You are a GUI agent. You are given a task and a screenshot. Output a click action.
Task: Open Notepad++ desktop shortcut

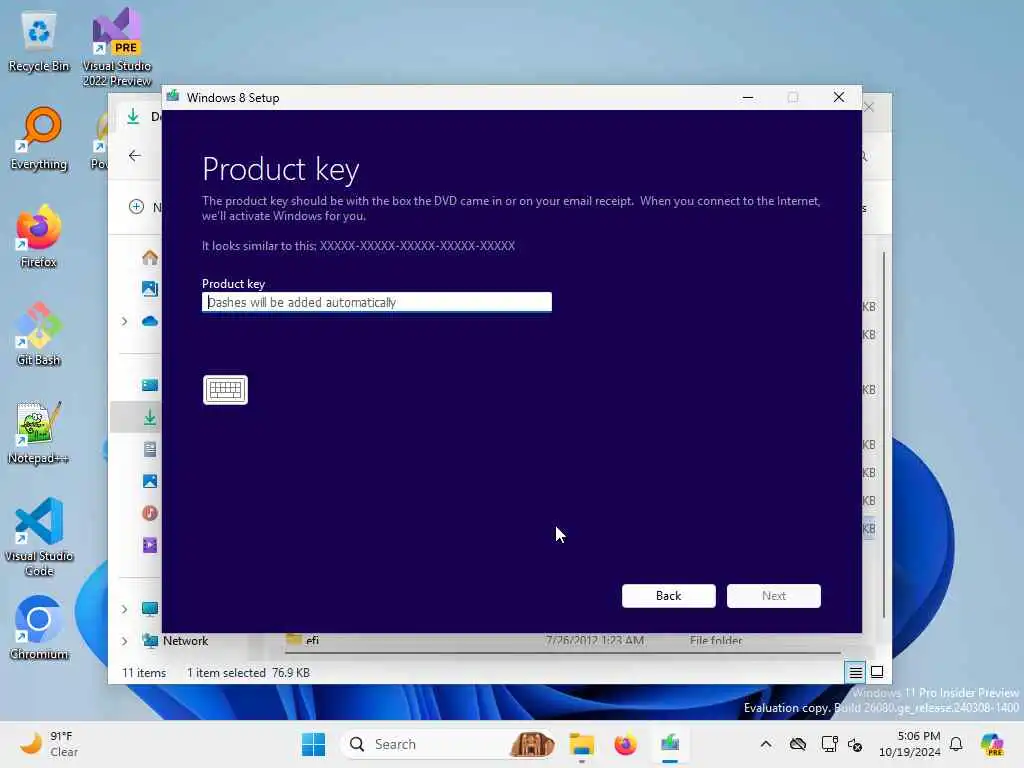coord(39,433)
